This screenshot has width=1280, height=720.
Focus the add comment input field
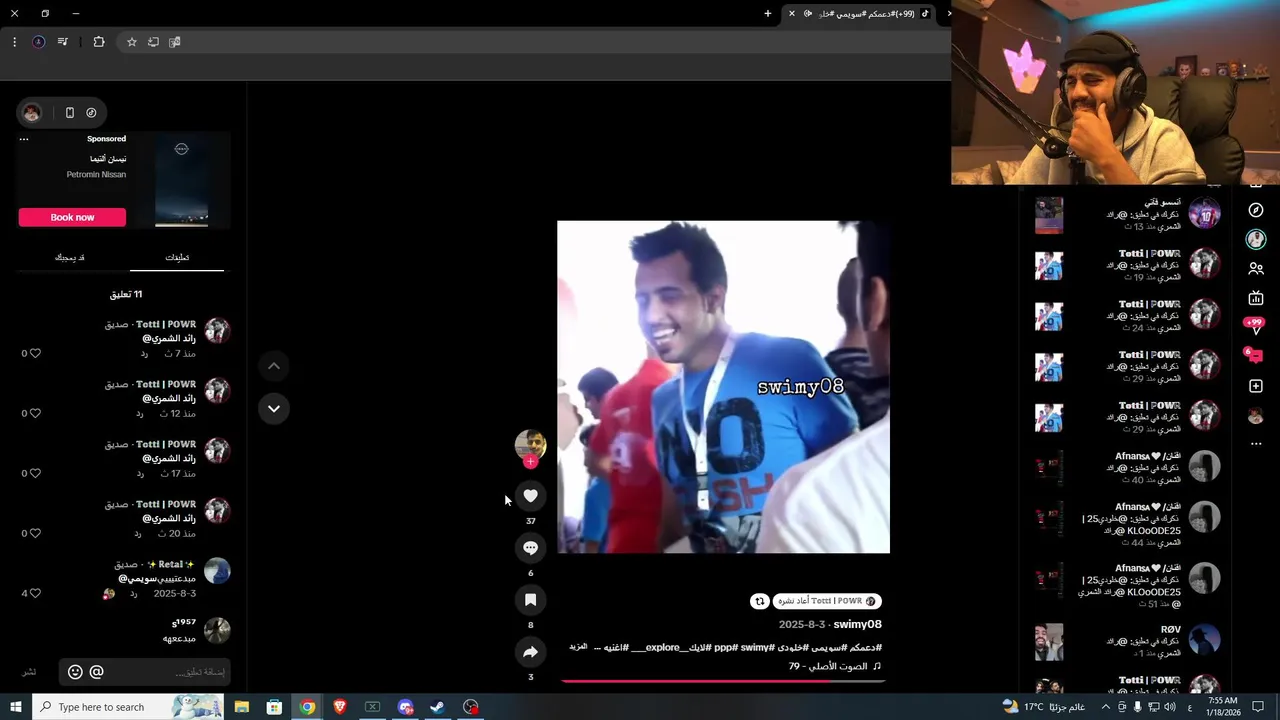coord(144,672)
